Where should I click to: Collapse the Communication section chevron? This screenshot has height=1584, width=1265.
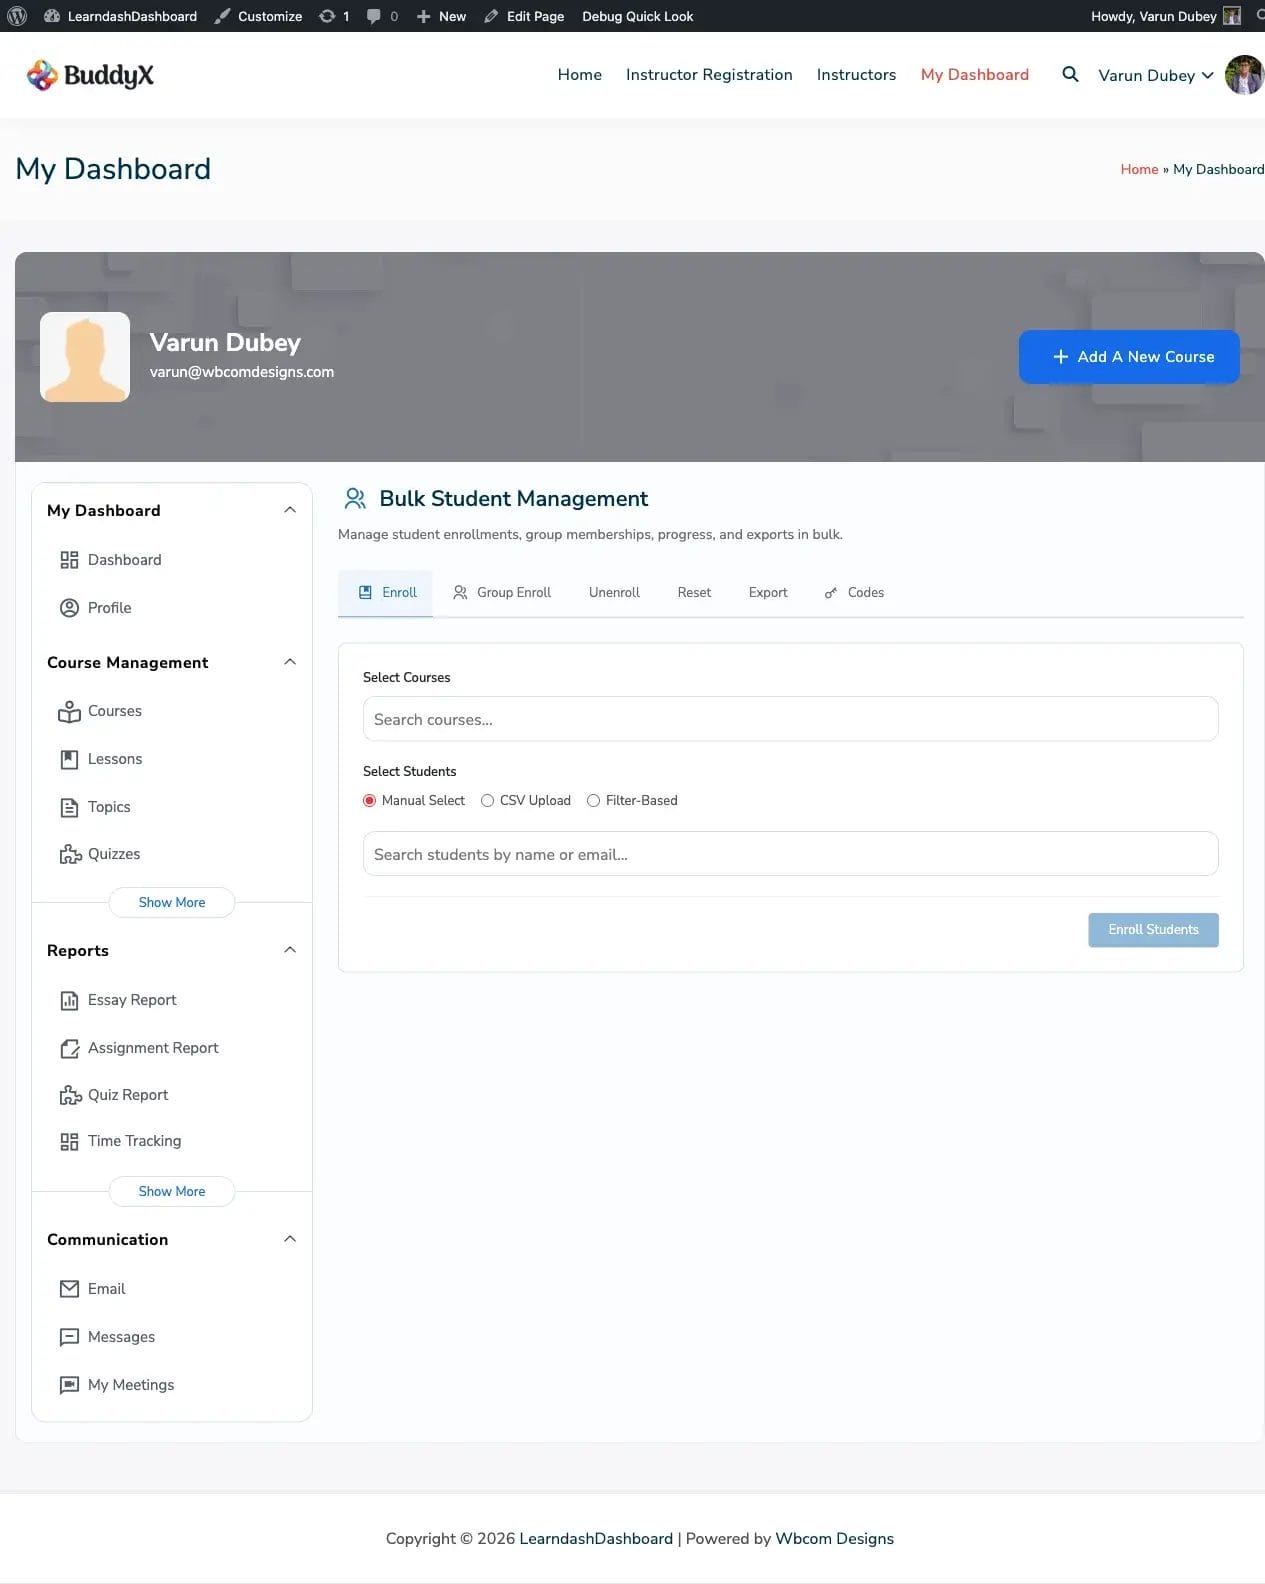coord(290,1239)
